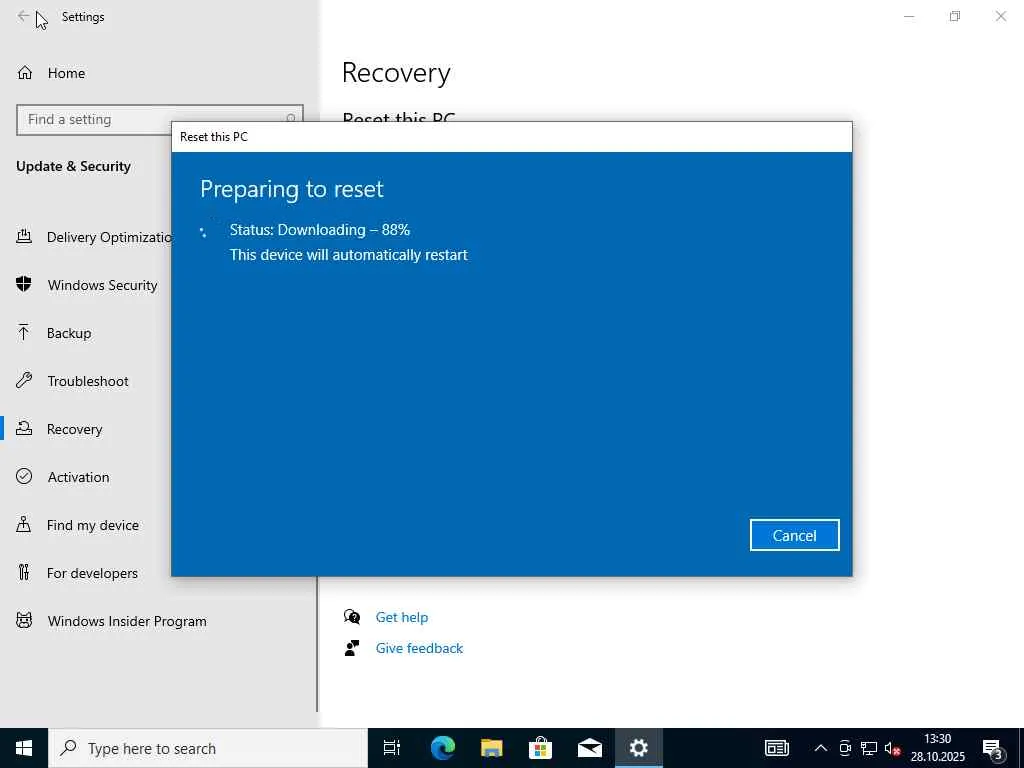The height and width of the screenshot is (768, 1024).
Task: Open Delivery Optimization settings
Action: tap(109, 237)
